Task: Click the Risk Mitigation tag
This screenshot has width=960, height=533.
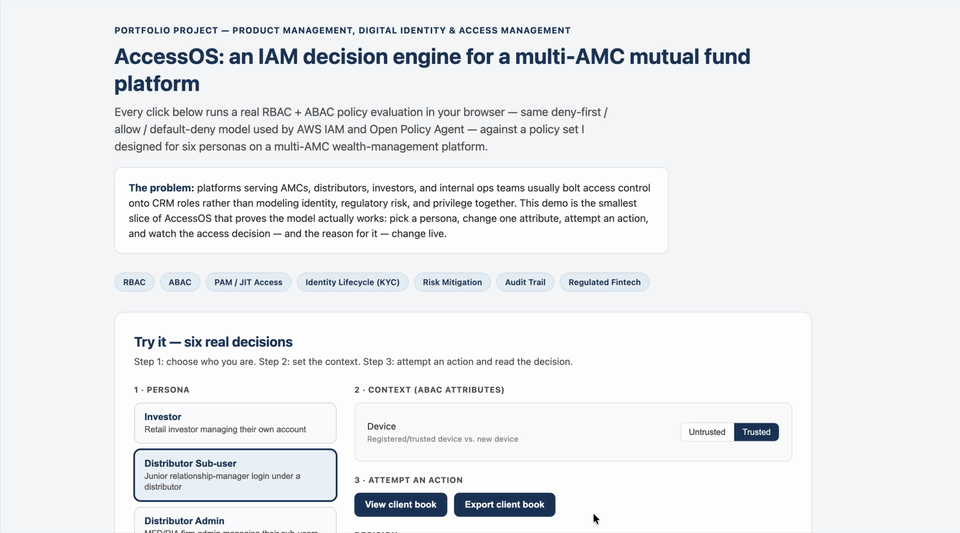Action: pos(452,282)
